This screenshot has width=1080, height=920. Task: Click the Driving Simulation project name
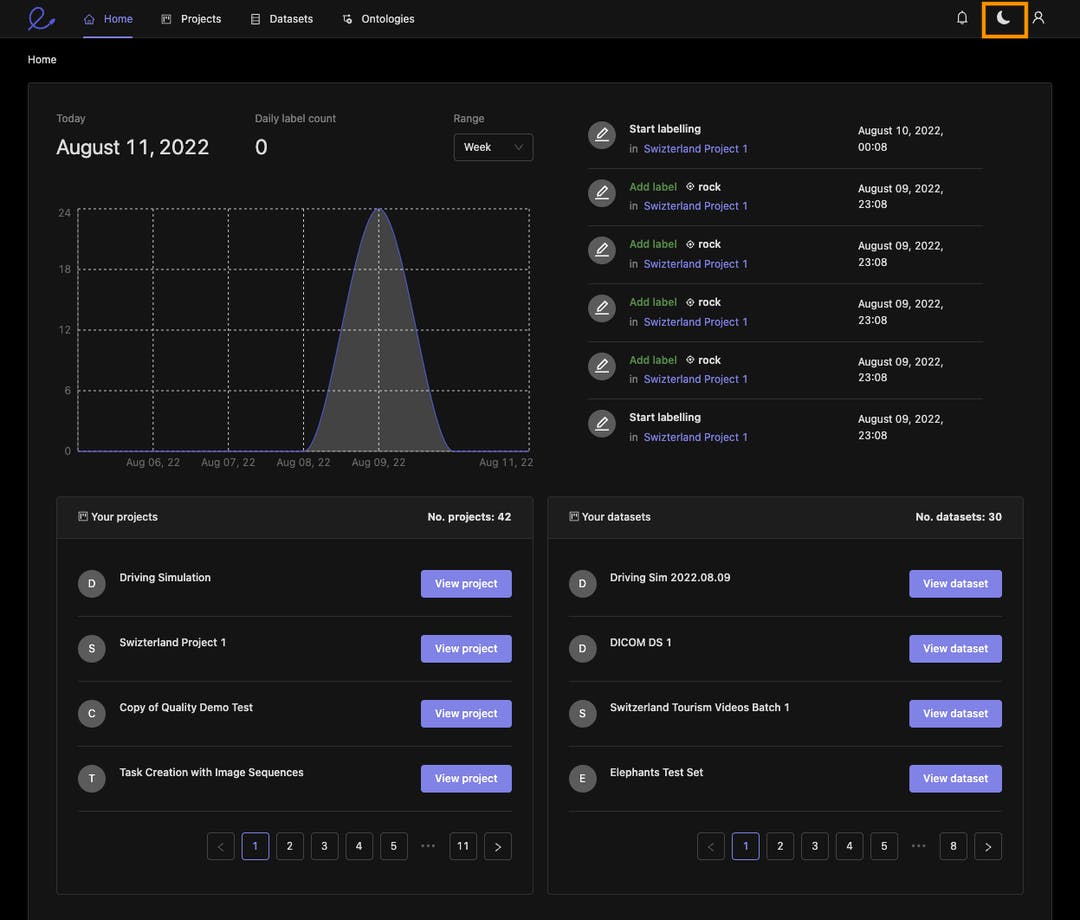coord(165,578)
